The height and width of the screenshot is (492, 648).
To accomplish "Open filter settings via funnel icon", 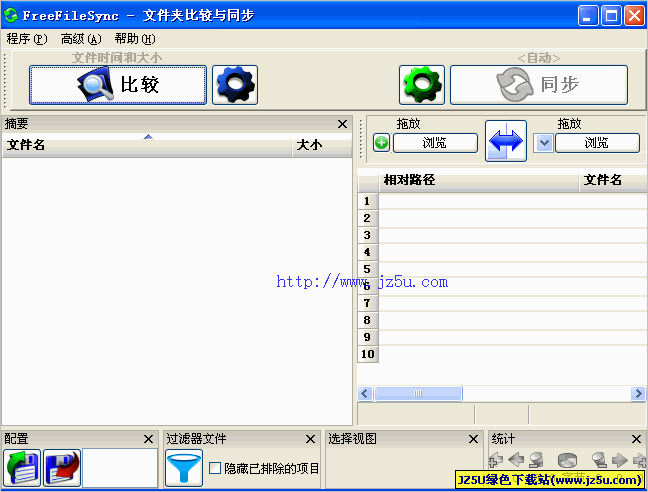I will pos(184,468).
